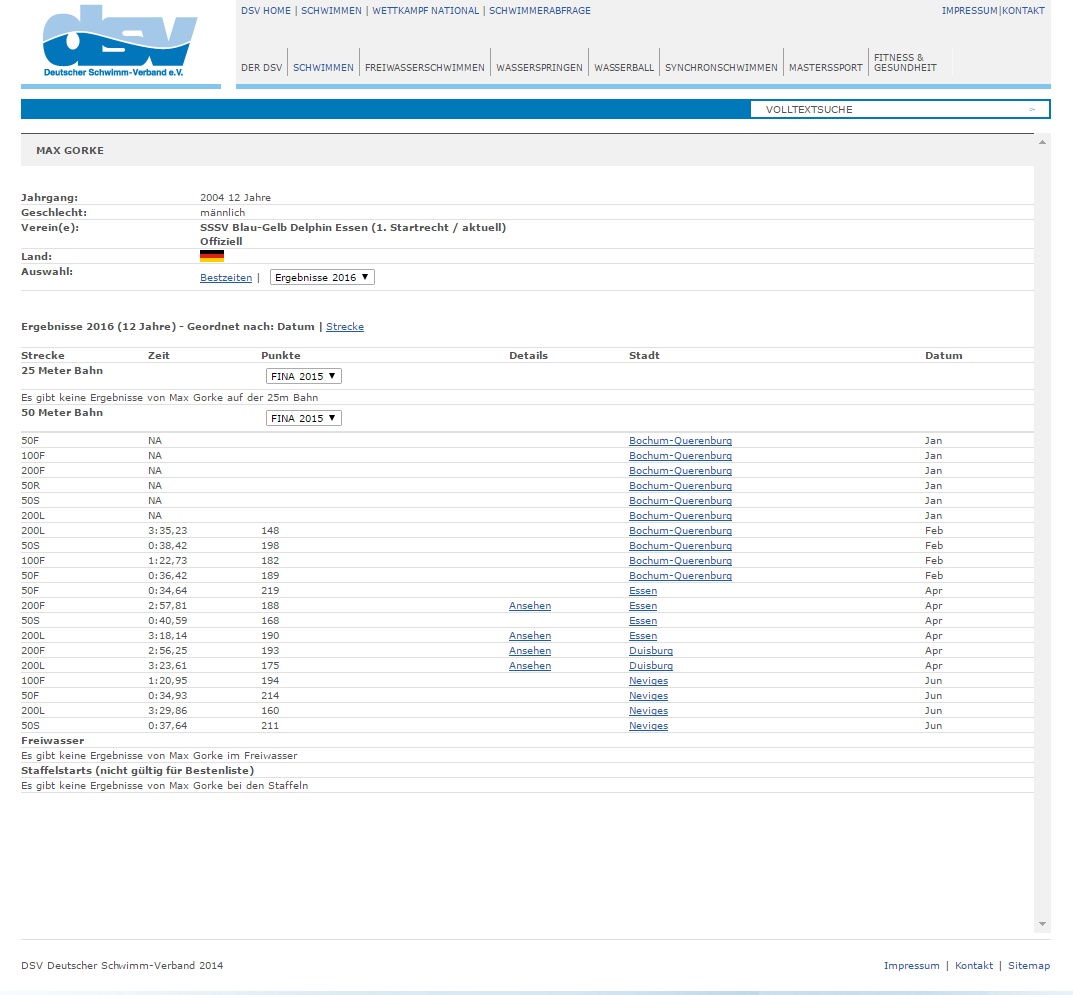
Task: Open Essen link for 50S 0:40,59
Action: 643,621
